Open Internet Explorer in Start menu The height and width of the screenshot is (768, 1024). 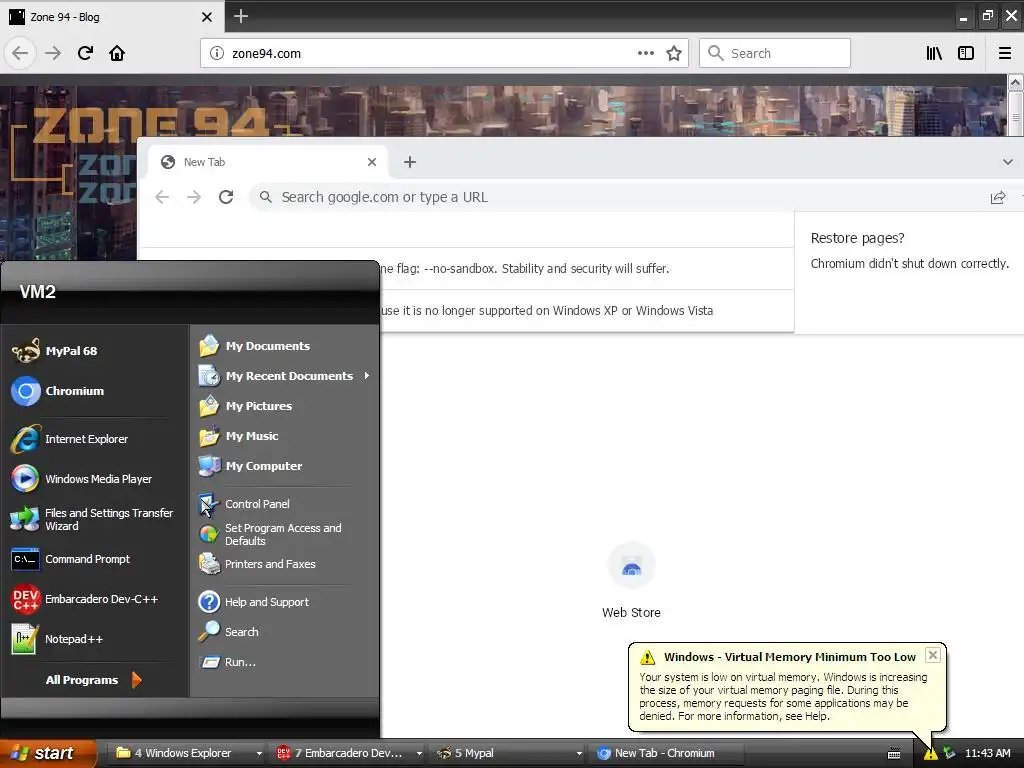71,439
